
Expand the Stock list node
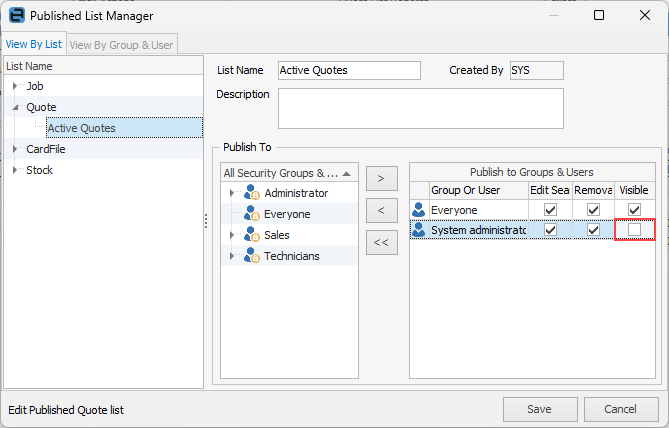click(15, 170)
